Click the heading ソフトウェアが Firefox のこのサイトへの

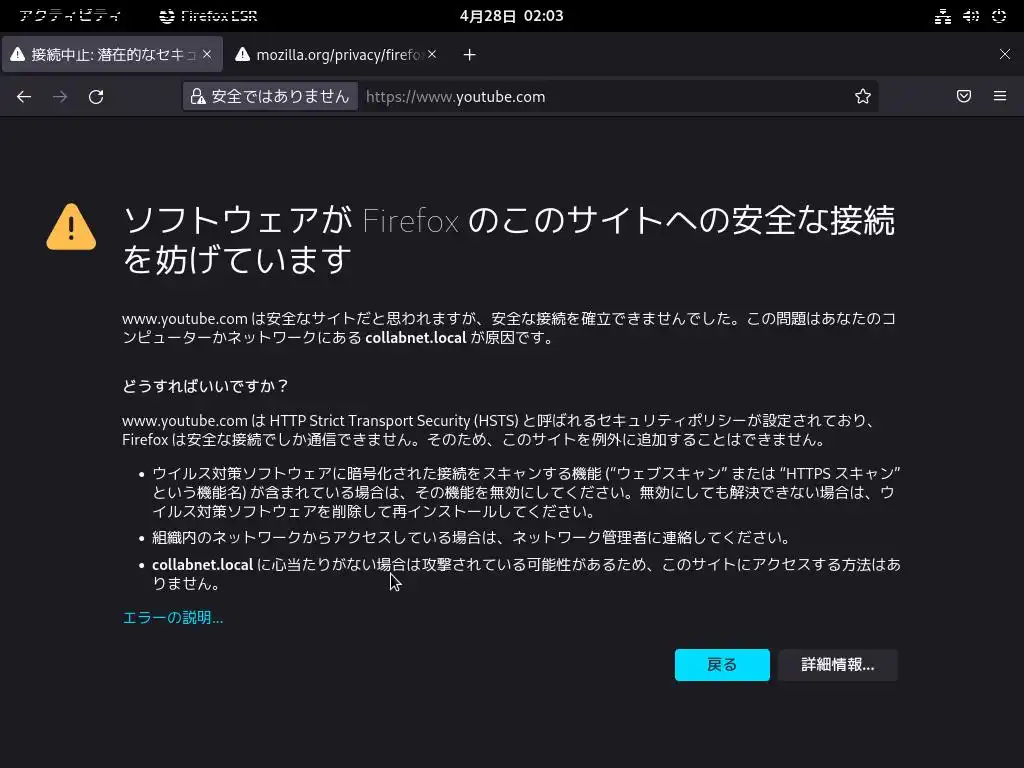point(509,240)
